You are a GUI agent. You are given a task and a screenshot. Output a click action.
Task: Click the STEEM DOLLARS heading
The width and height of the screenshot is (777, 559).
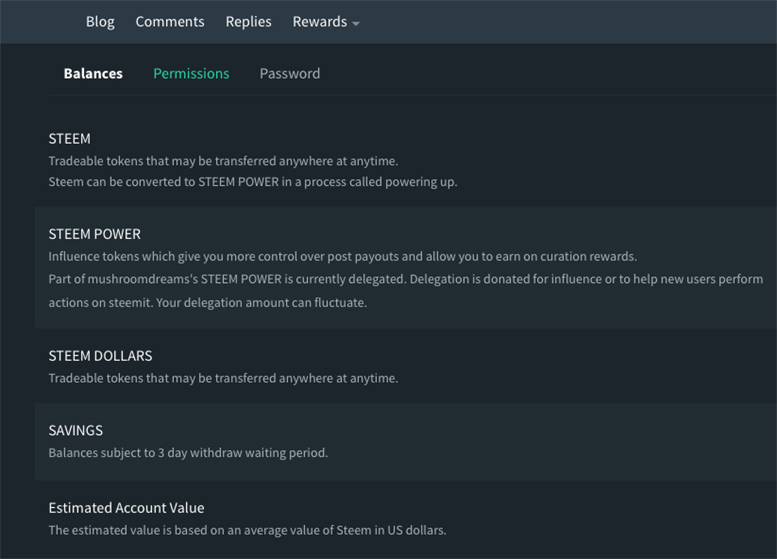[101, 356]
